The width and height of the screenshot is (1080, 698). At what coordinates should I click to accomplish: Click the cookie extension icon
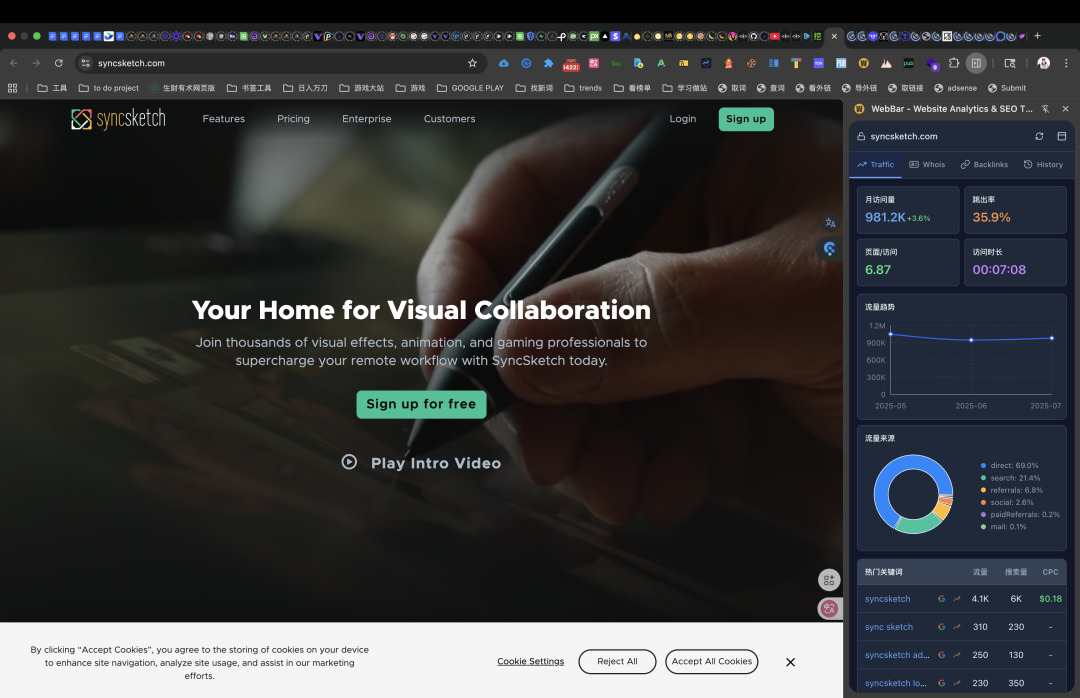(751, 63)
